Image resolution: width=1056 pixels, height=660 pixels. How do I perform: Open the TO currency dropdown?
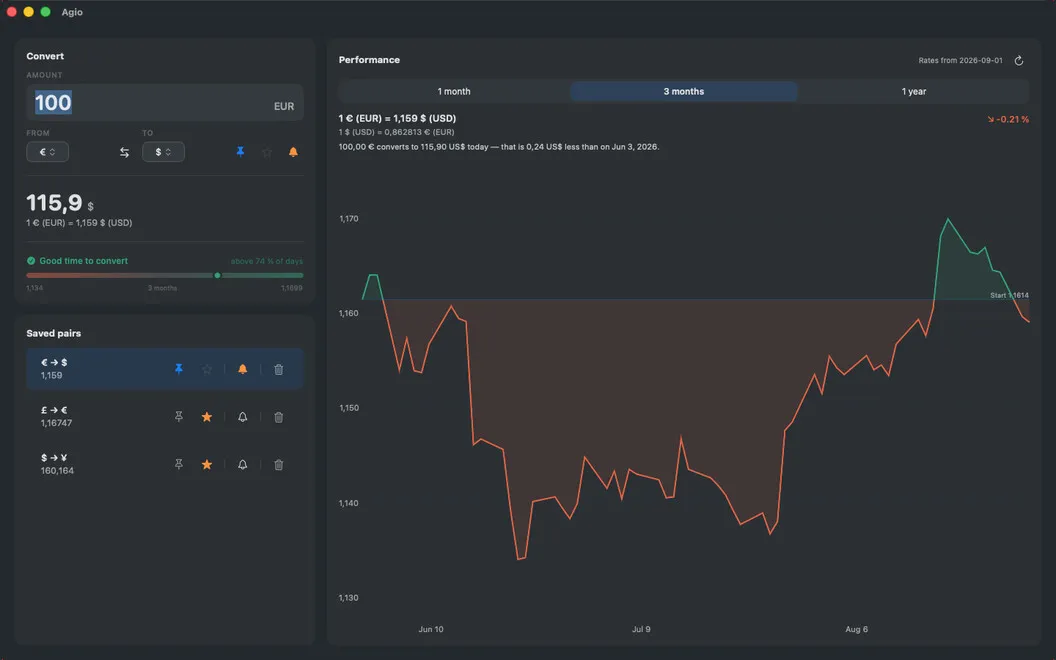click(x=163, y=152)
